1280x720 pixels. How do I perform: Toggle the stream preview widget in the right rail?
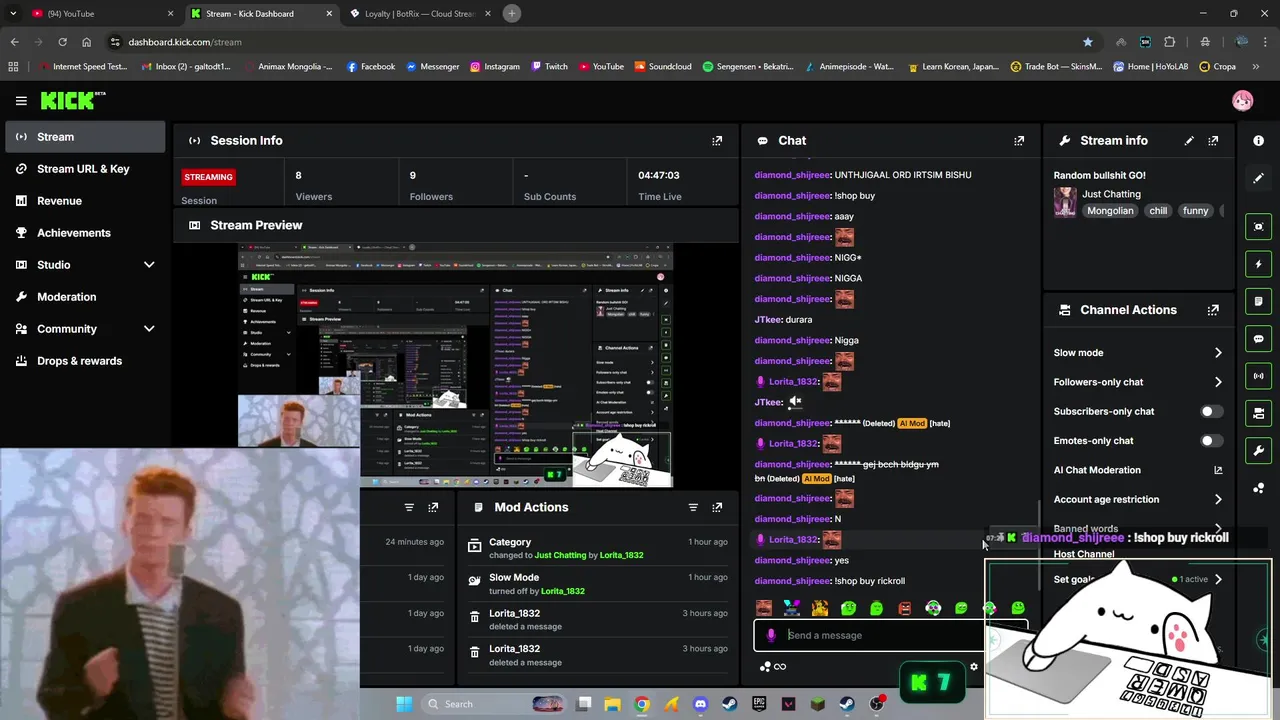point(1259,227)
